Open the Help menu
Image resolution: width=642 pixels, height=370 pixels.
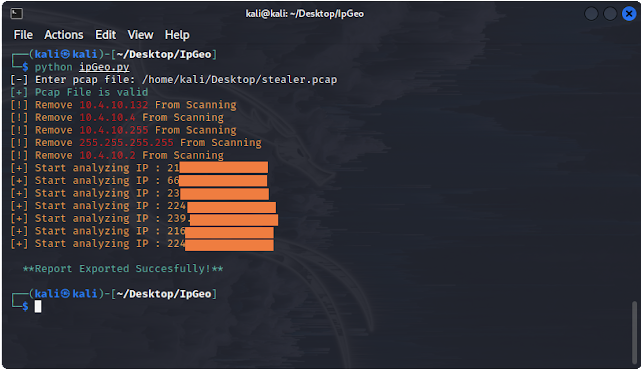click(x=177, y=35)
